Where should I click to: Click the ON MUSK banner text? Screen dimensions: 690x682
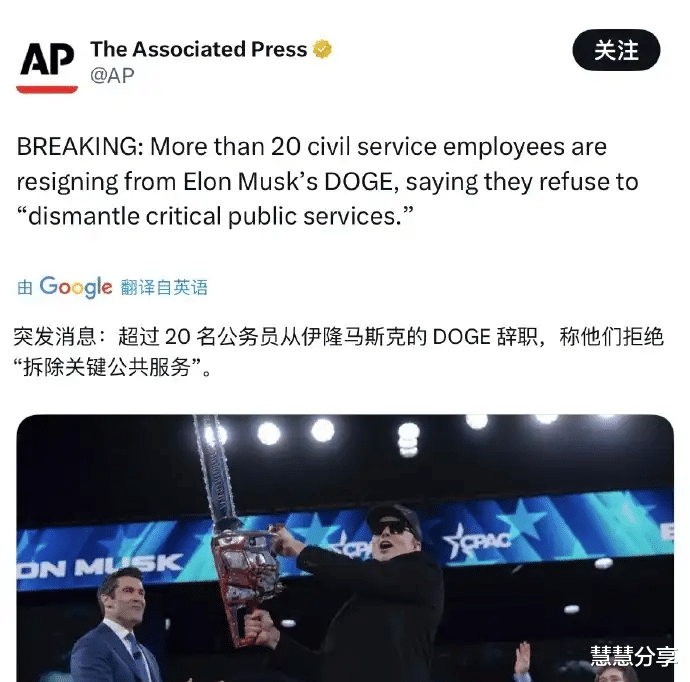(99, 568)
